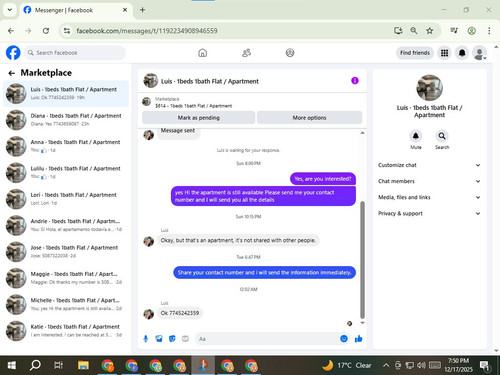Open the browser zoom magnifier icon

(x=414, y=31)
